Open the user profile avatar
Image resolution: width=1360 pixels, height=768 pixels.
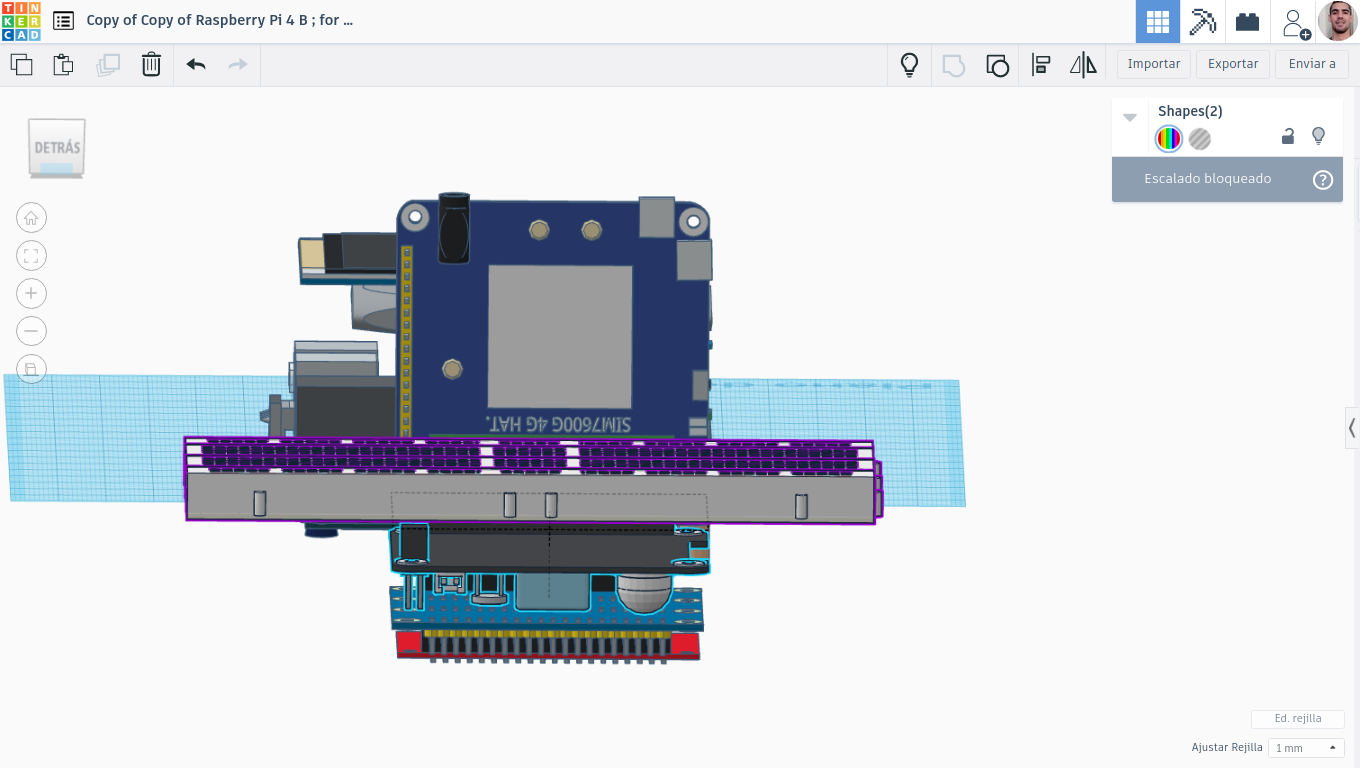[1338, 21]
